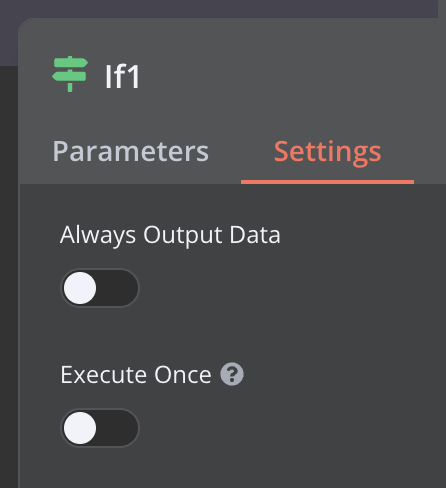Viewport: 446px width, 488px height.
Task: Select the Settings tab
Action: click(327, 152)
